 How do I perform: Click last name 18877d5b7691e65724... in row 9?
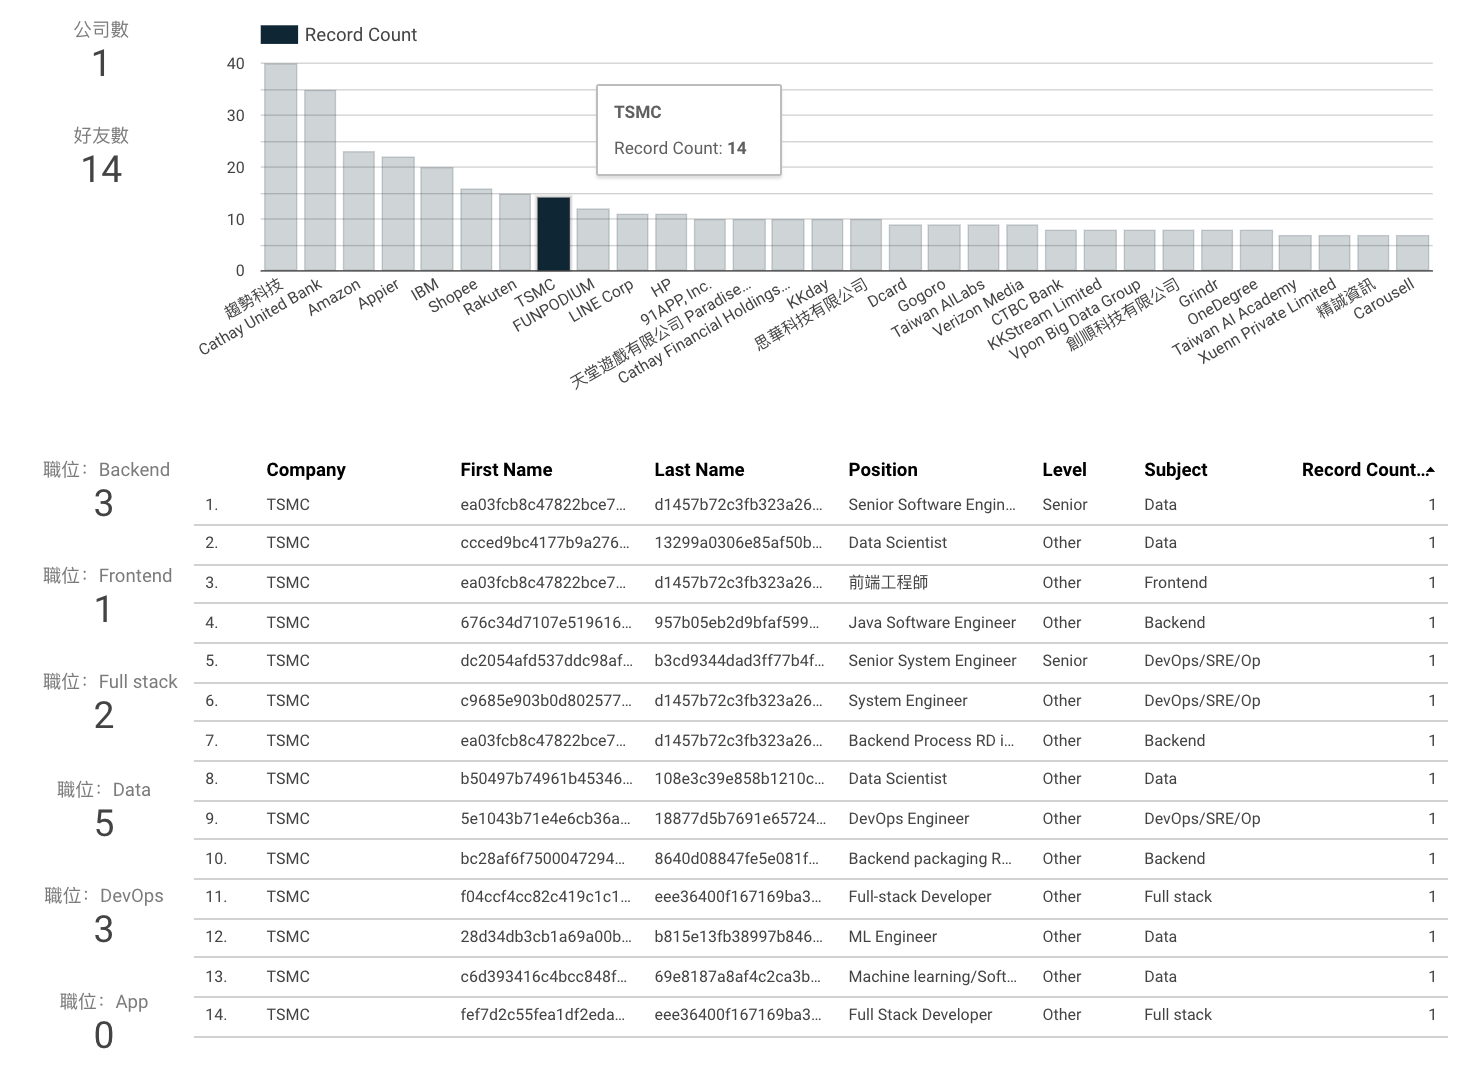(740, 819)
